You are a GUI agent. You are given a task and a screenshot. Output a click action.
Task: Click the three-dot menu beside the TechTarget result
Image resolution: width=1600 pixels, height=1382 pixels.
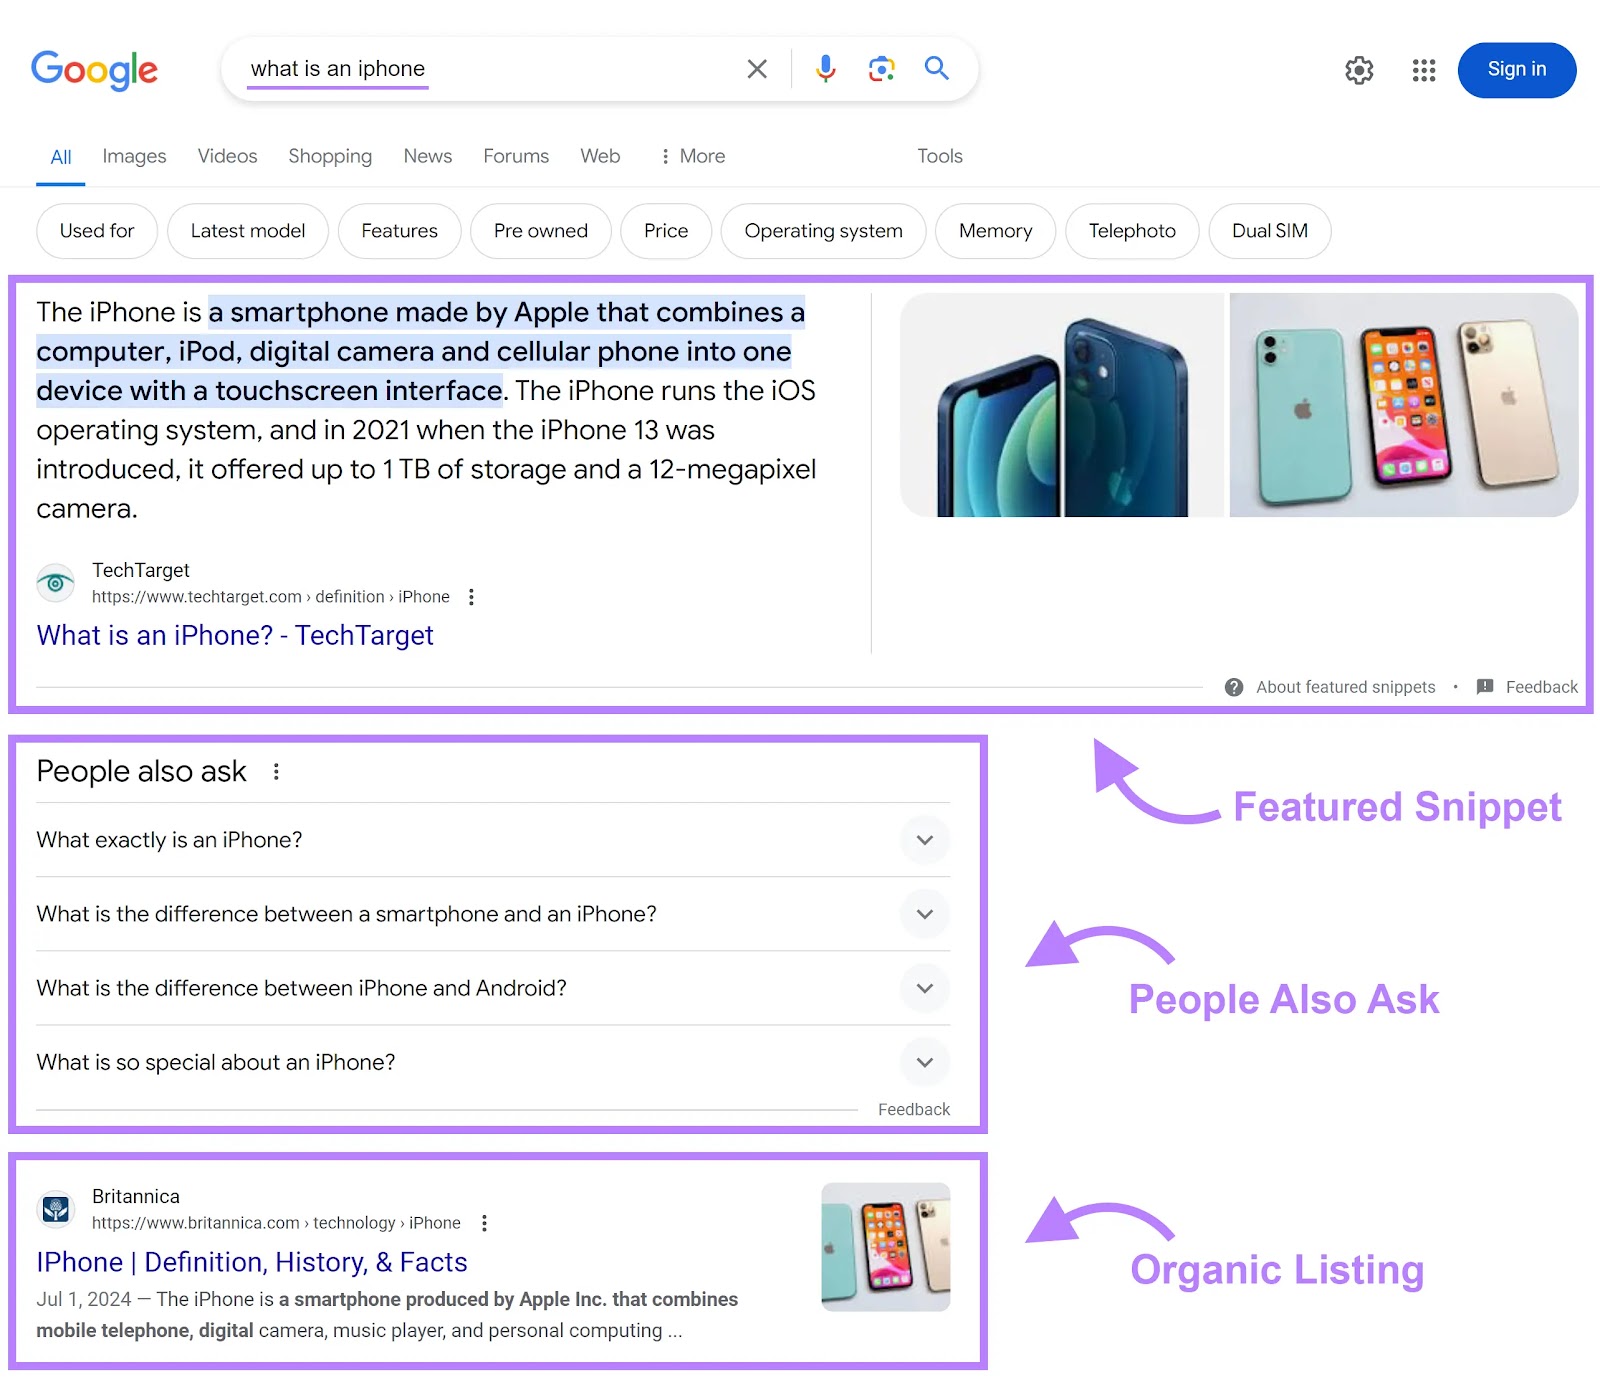(471, 596)
